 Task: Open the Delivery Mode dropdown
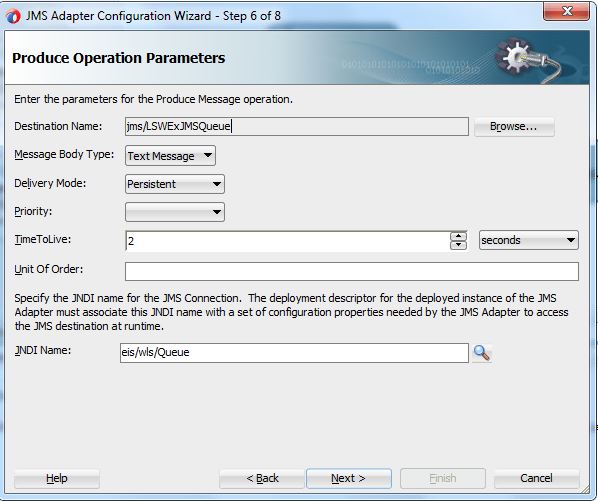pyautogui.click(x=175, y=184)
